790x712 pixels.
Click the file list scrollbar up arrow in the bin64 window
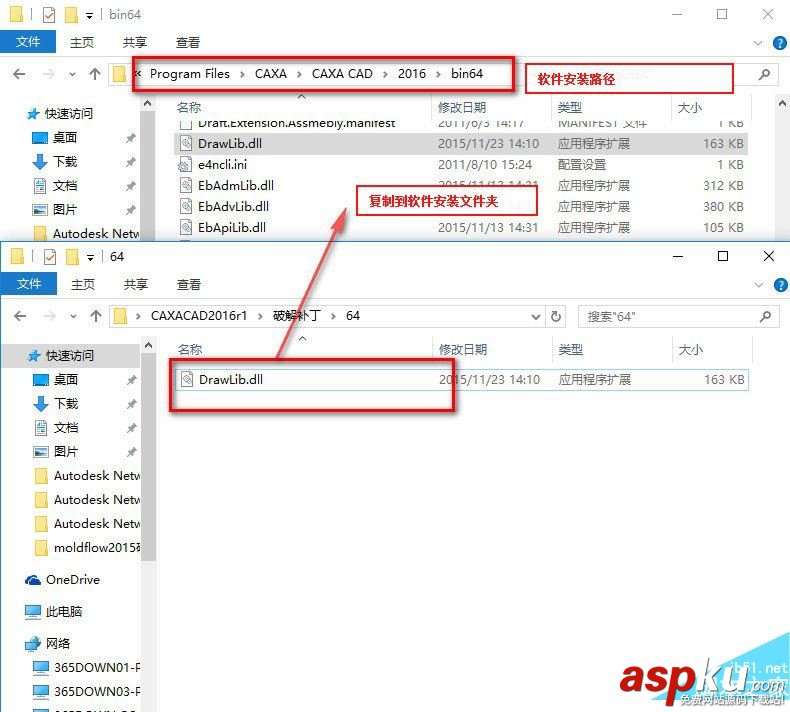point(782,104)
